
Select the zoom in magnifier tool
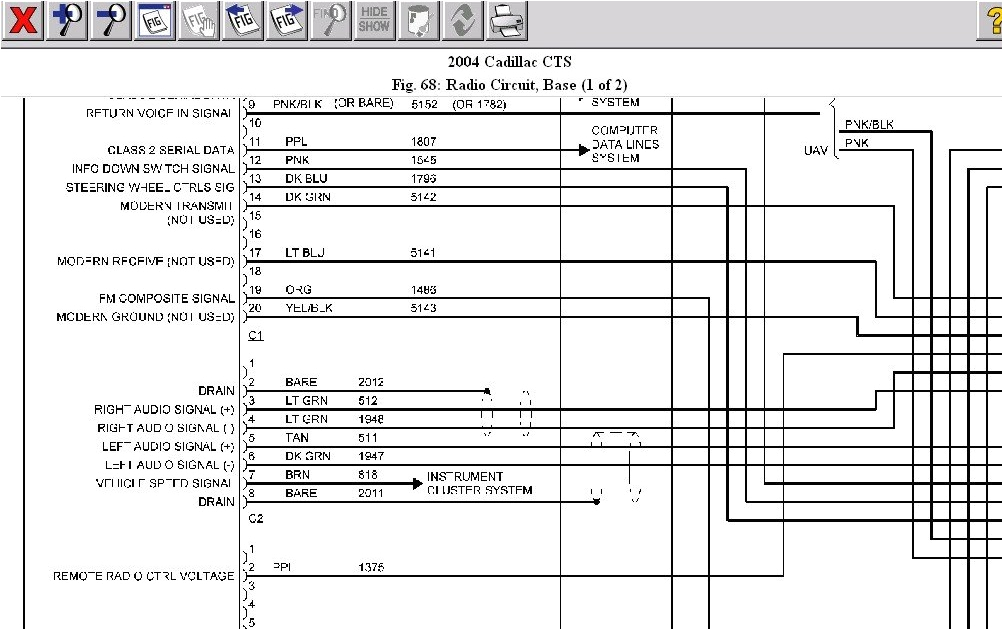tap(66, 20)
